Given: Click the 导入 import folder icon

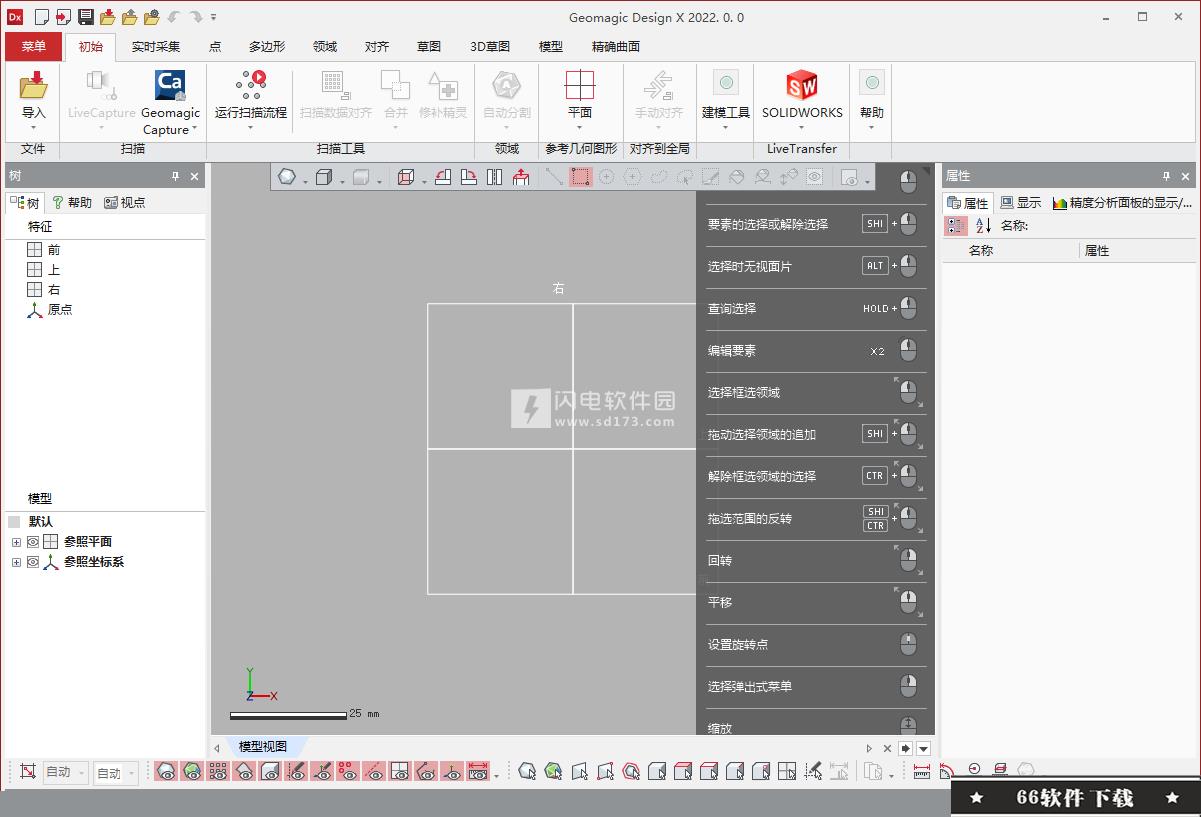Looking at the screenshot, I should (33, 83).
